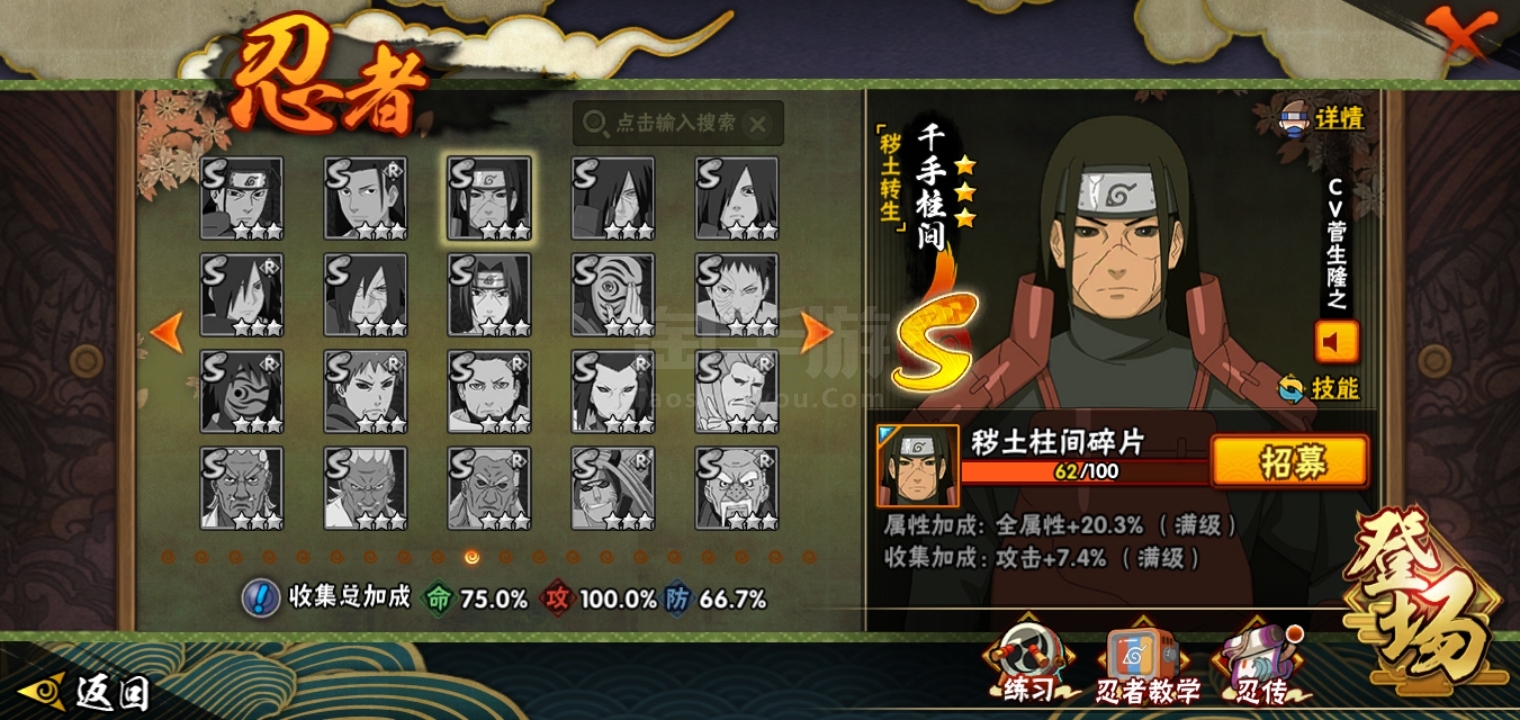Click 秽土柱间碎片 fragment progress bar
The image size is (1520, 720).
point(1084,471)
